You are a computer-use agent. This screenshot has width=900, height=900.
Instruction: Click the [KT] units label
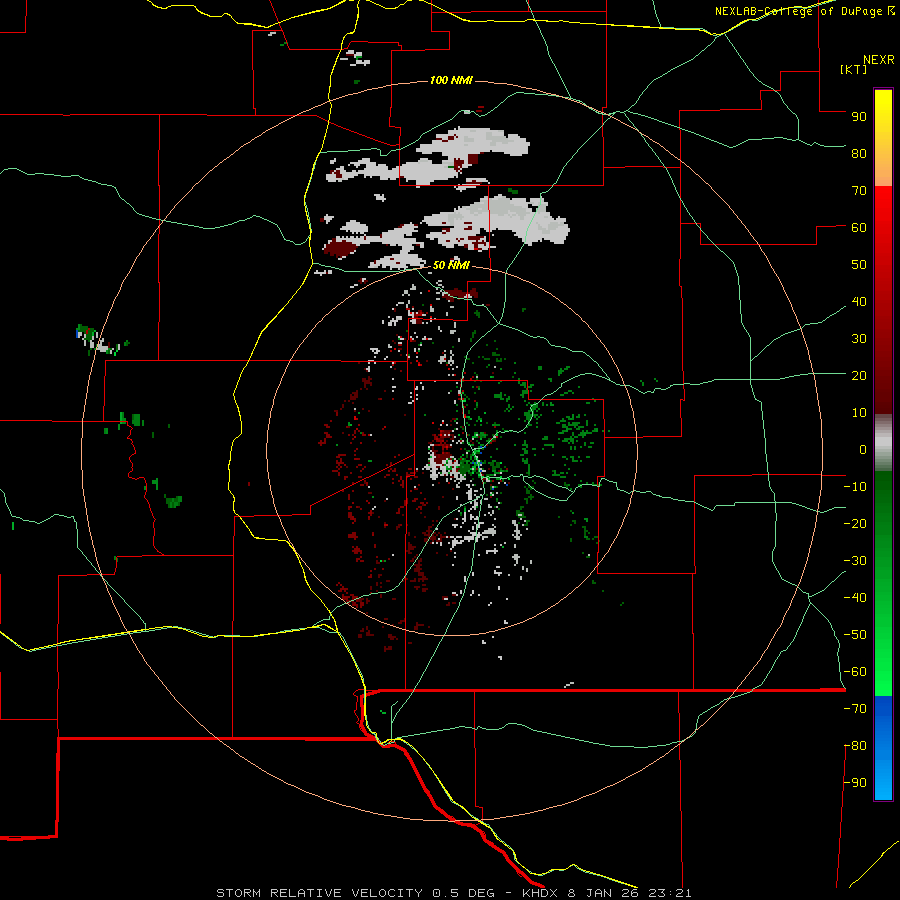854,69
